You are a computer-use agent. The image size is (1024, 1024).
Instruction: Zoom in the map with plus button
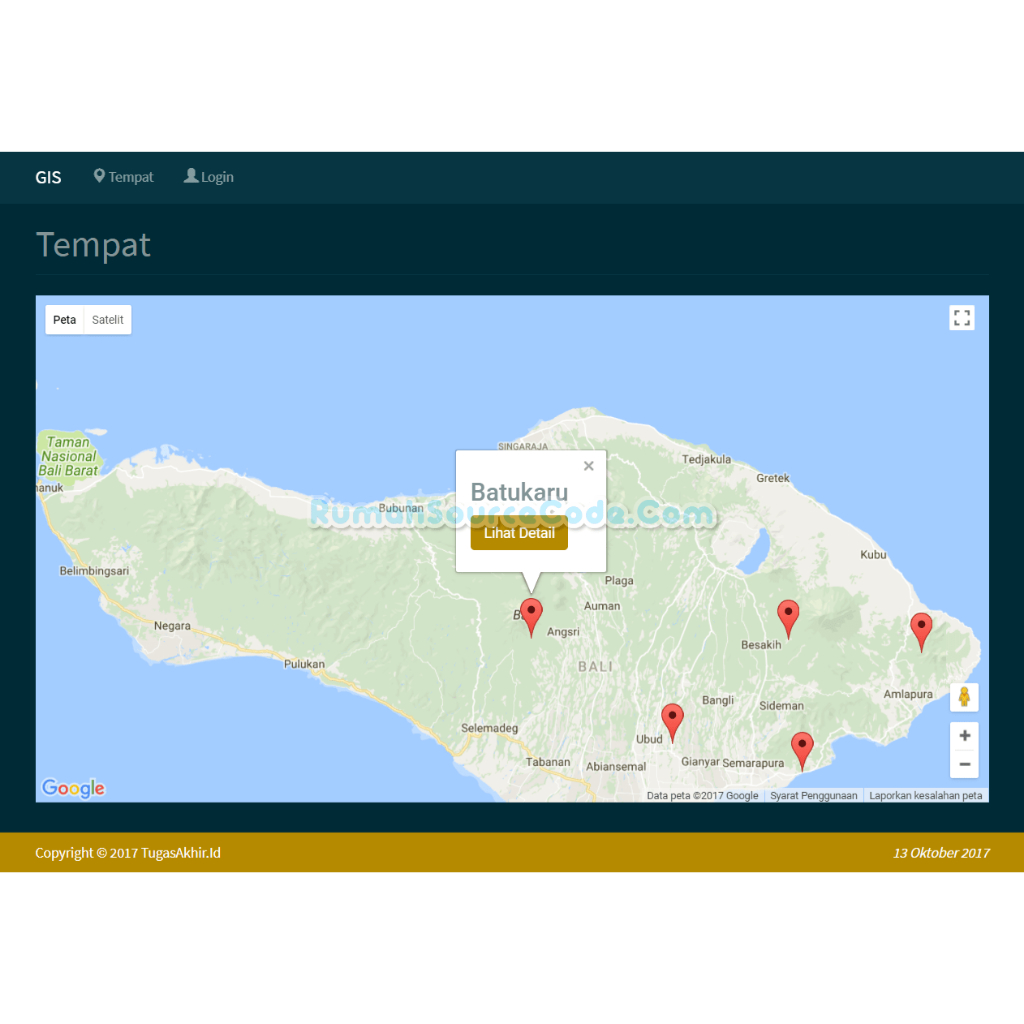point(965,736)
